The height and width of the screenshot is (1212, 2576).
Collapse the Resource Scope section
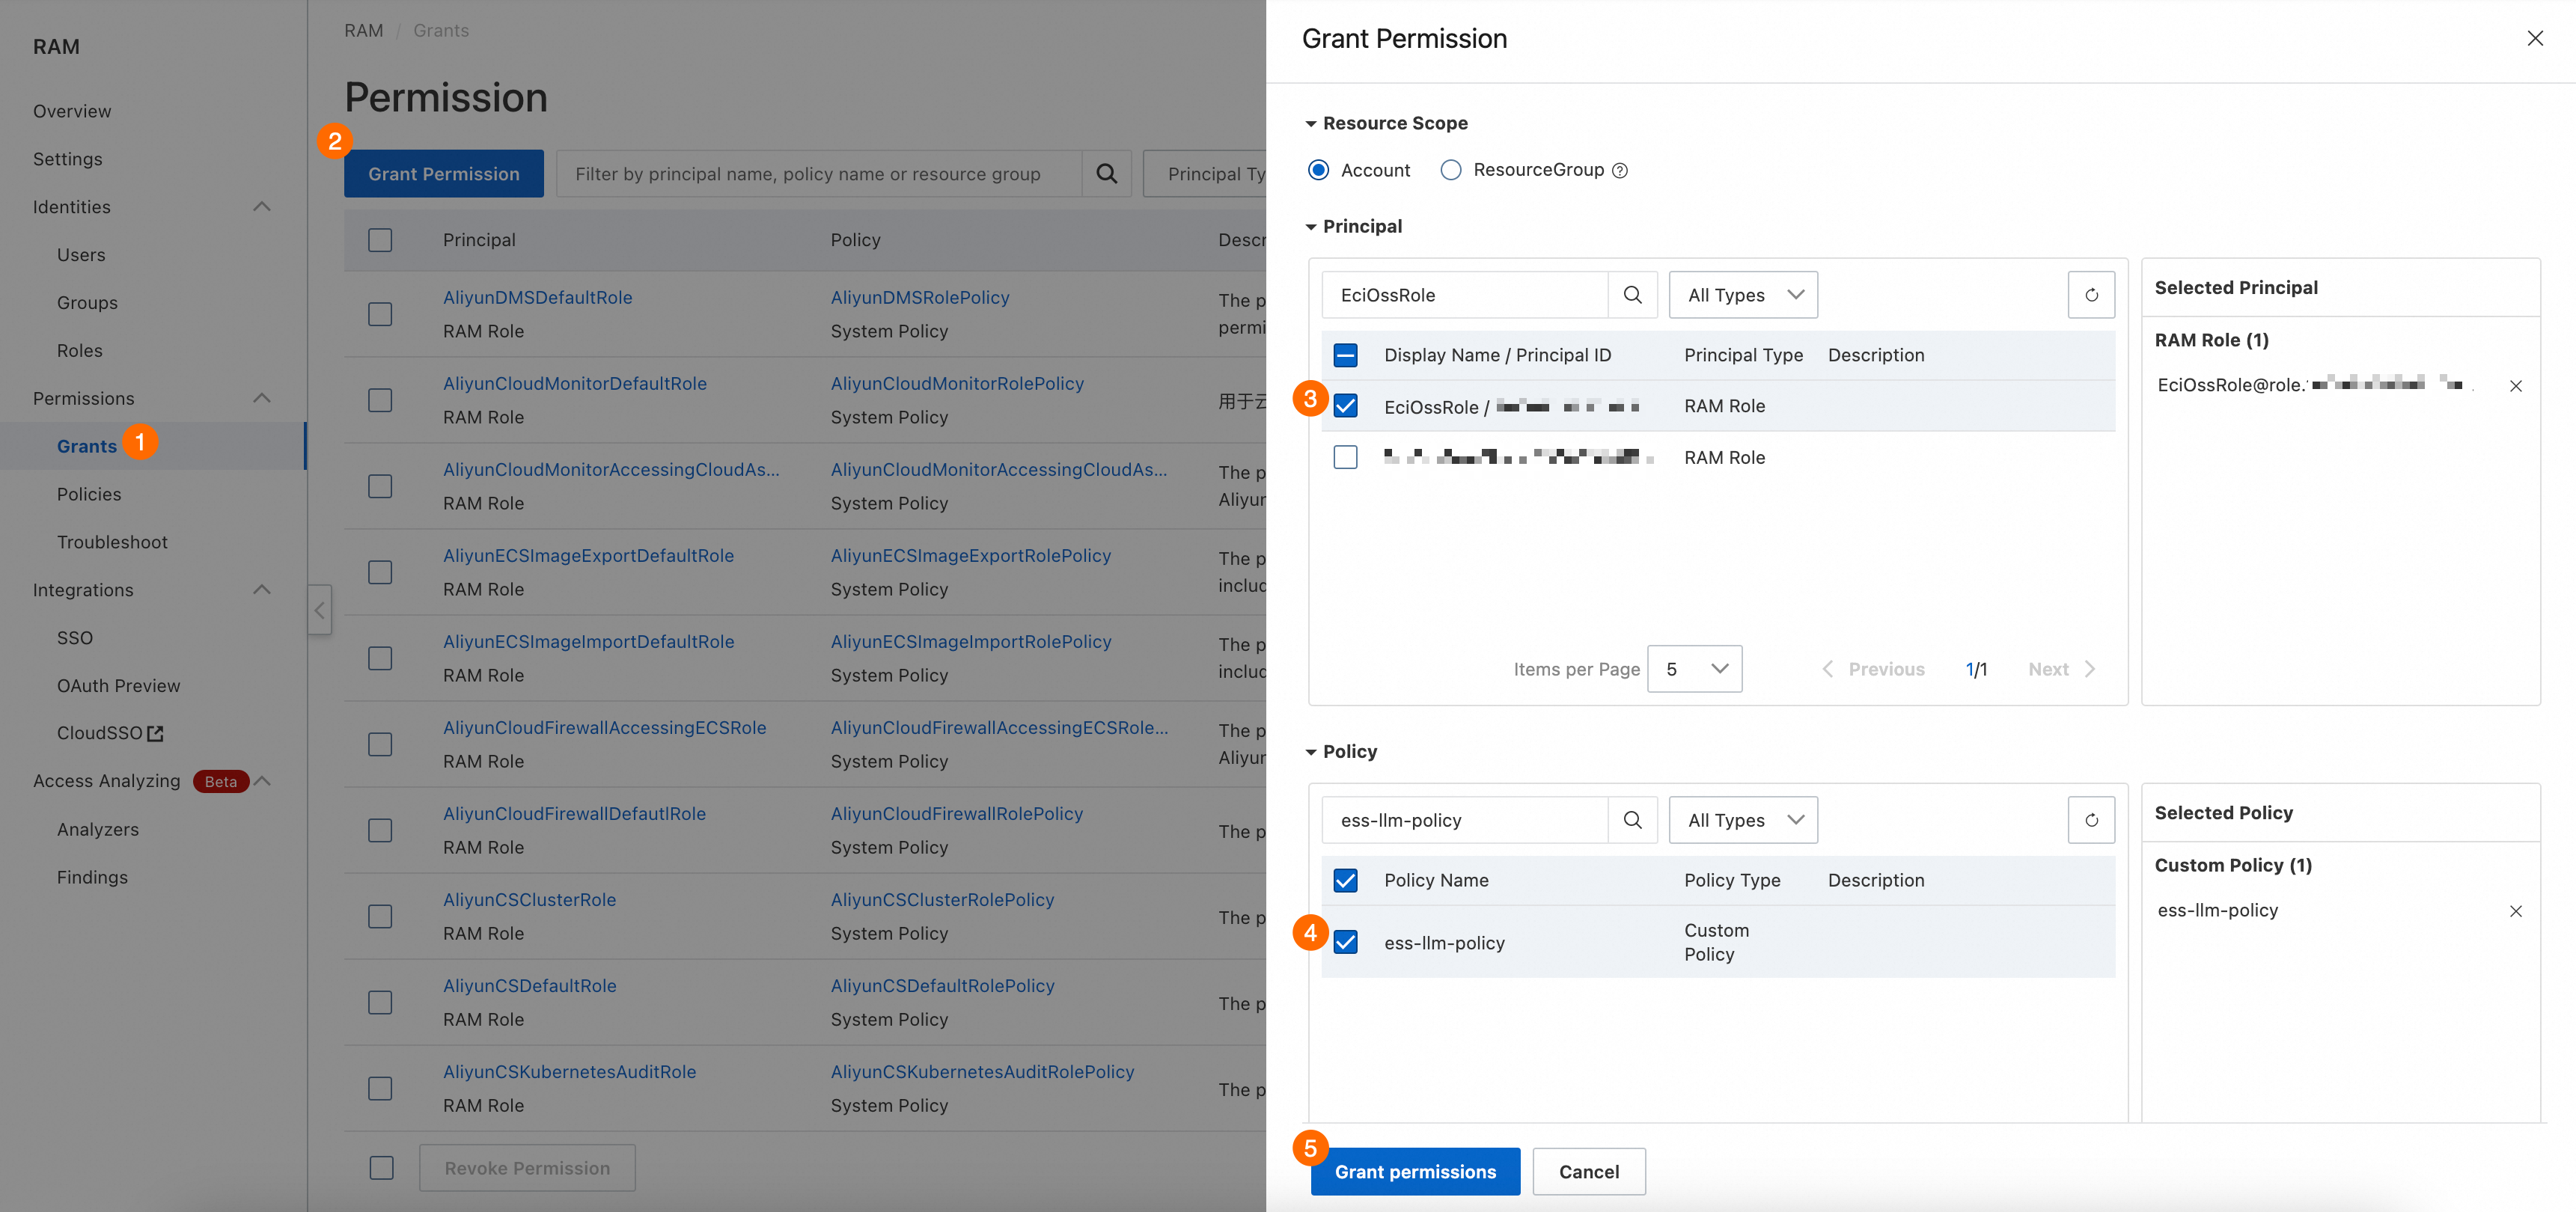pyautogui.click(x=1310, y=124)
